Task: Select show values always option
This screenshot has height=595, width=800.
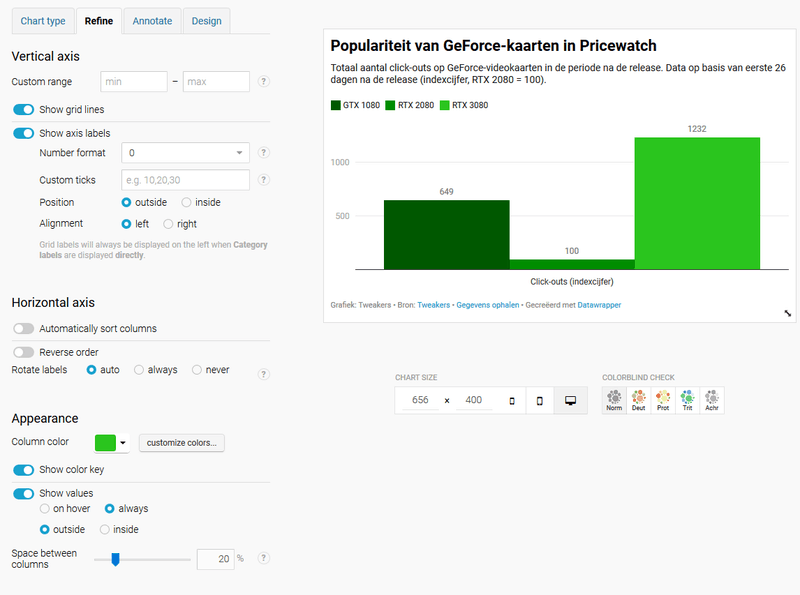Action: pos(109,509)
